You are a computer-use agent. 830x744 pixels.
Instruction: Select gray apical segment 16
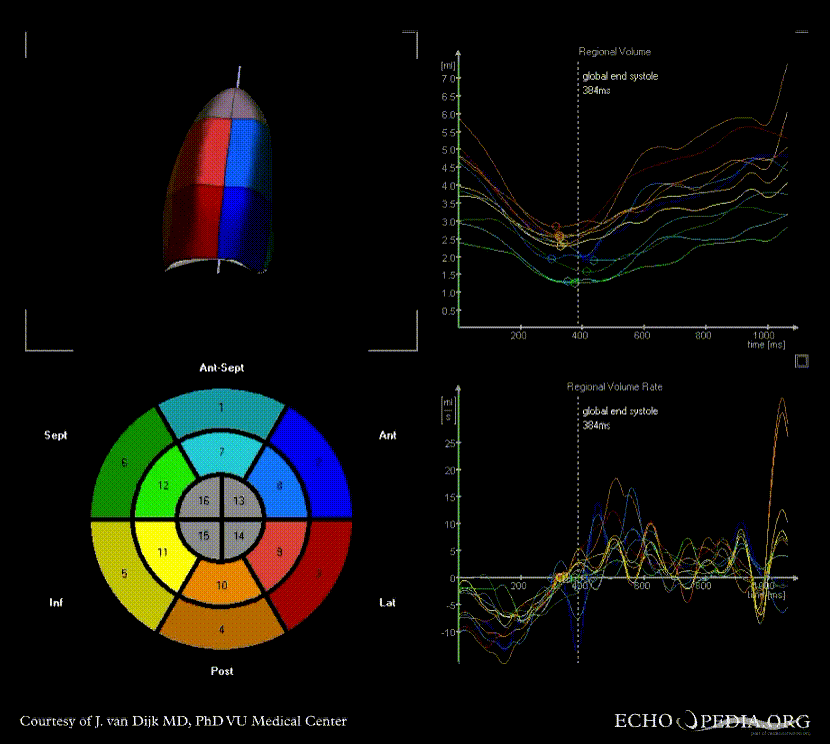(x=203, y=500)
